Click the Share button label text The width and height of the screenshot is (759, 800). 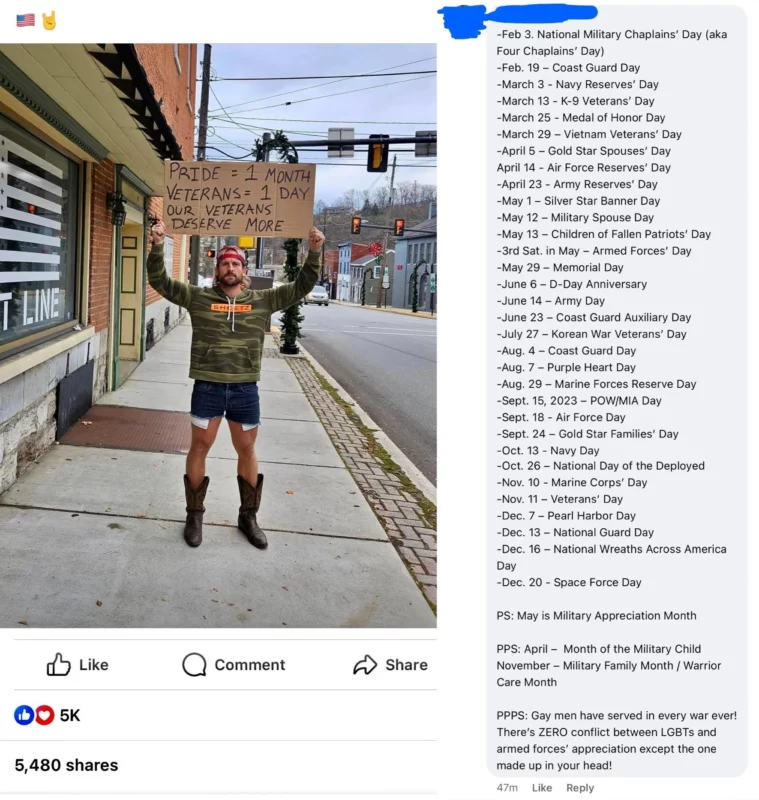pyautogui.click(x=407, y=665)
